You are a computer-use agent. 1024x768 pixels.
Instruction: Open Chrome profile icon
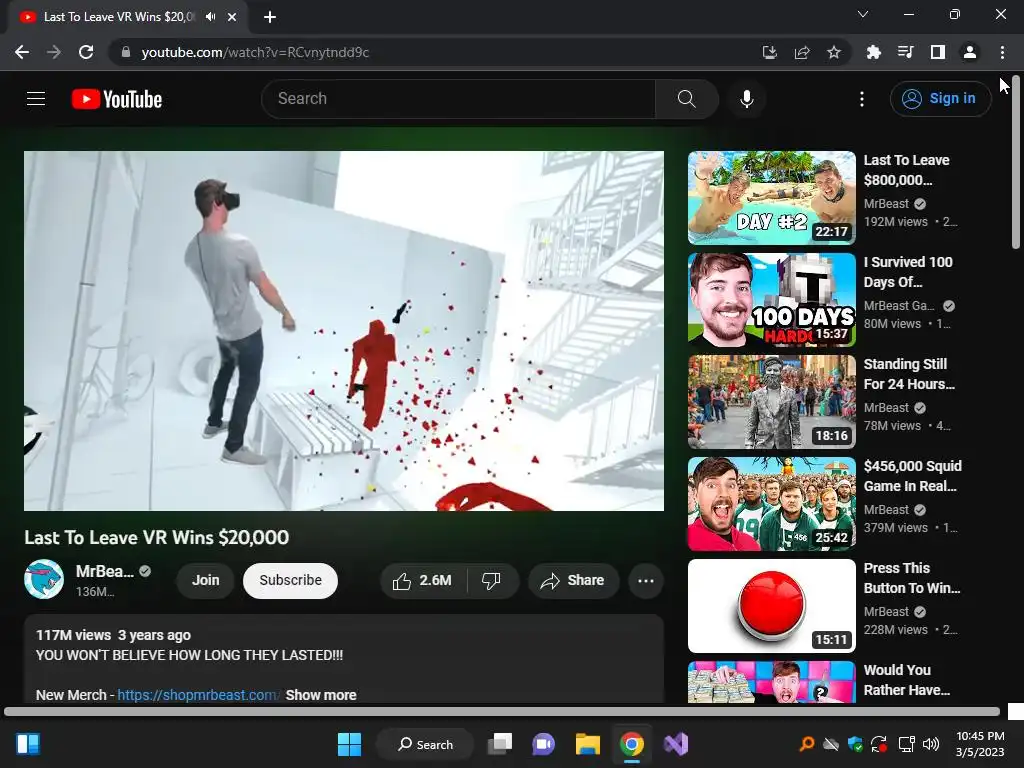(970, 52)
